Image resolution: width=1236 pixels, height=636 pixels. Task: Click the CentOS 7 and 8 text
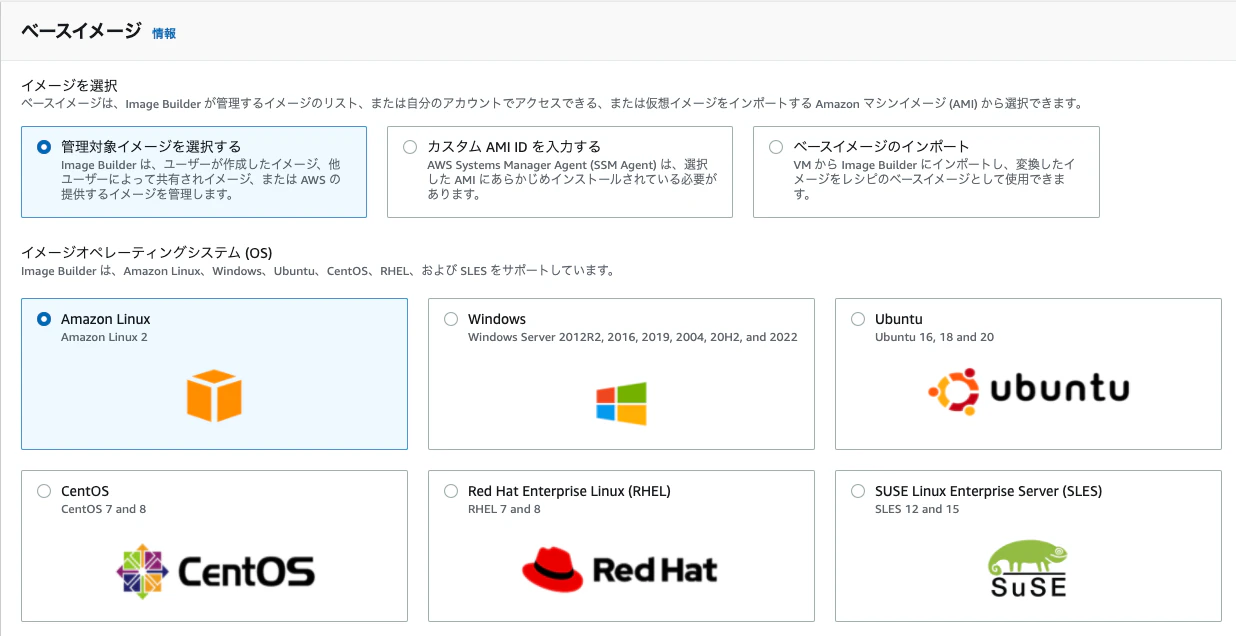(x=104, y=509)
